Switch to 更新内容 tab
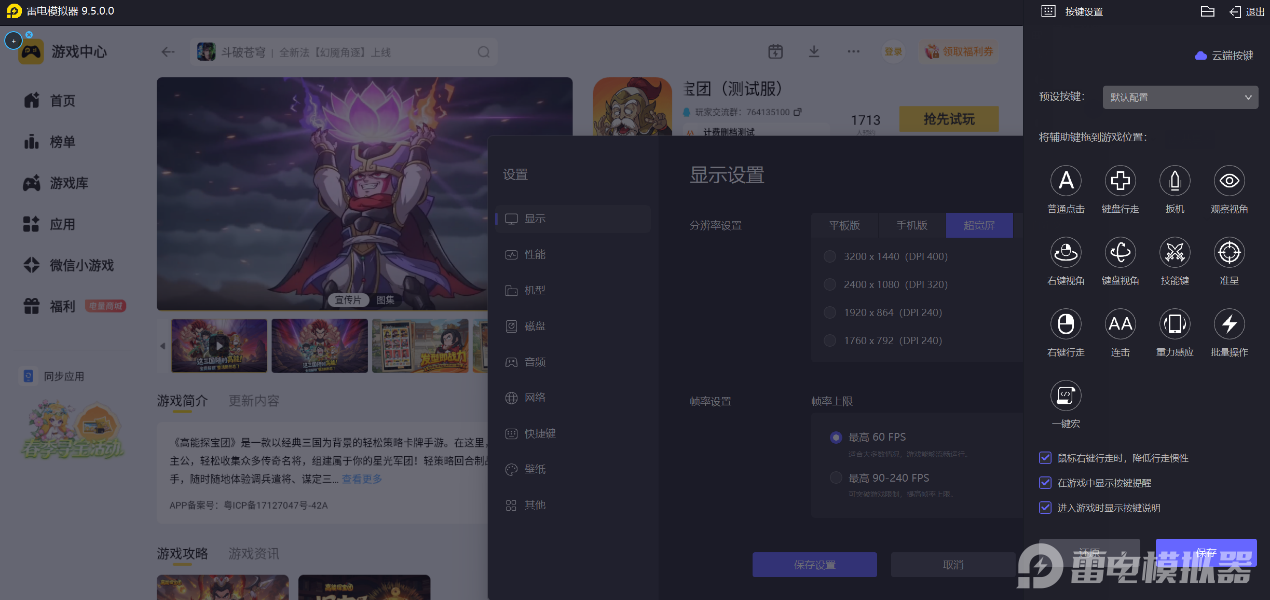1270x600 pixels. tap(254, 401)
